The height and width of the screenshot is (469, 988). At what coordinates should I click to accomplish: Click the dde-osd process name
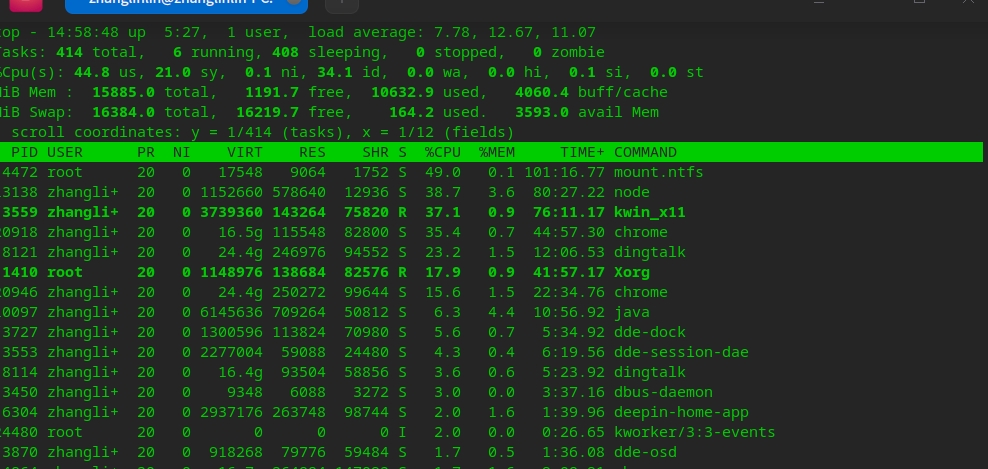pos(645,452)
